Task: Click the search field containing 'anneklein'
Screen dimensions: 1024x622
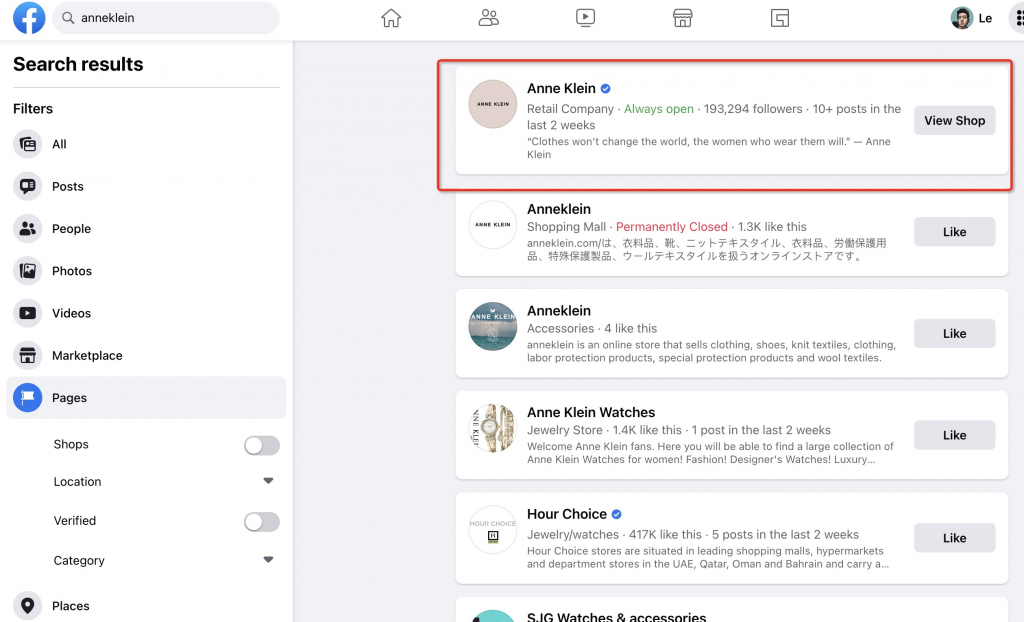Action: coord(166,18)
